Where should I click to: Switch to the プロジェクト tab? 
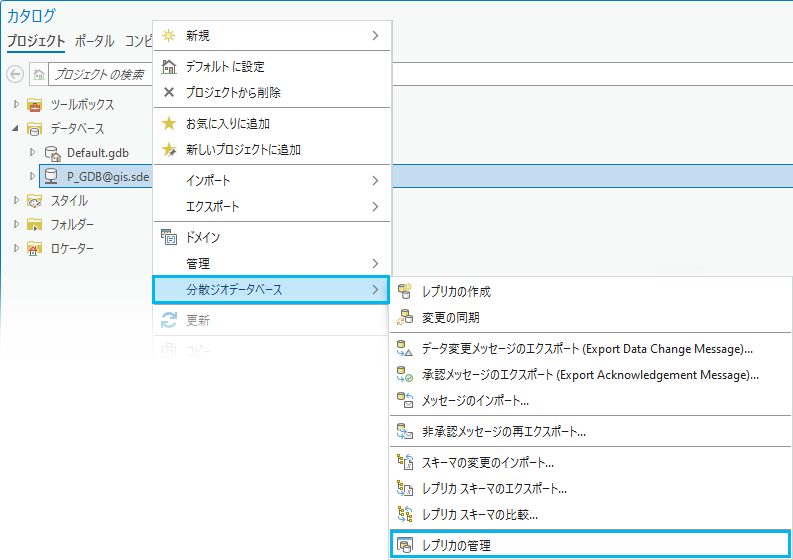click(x=36, y=41)
